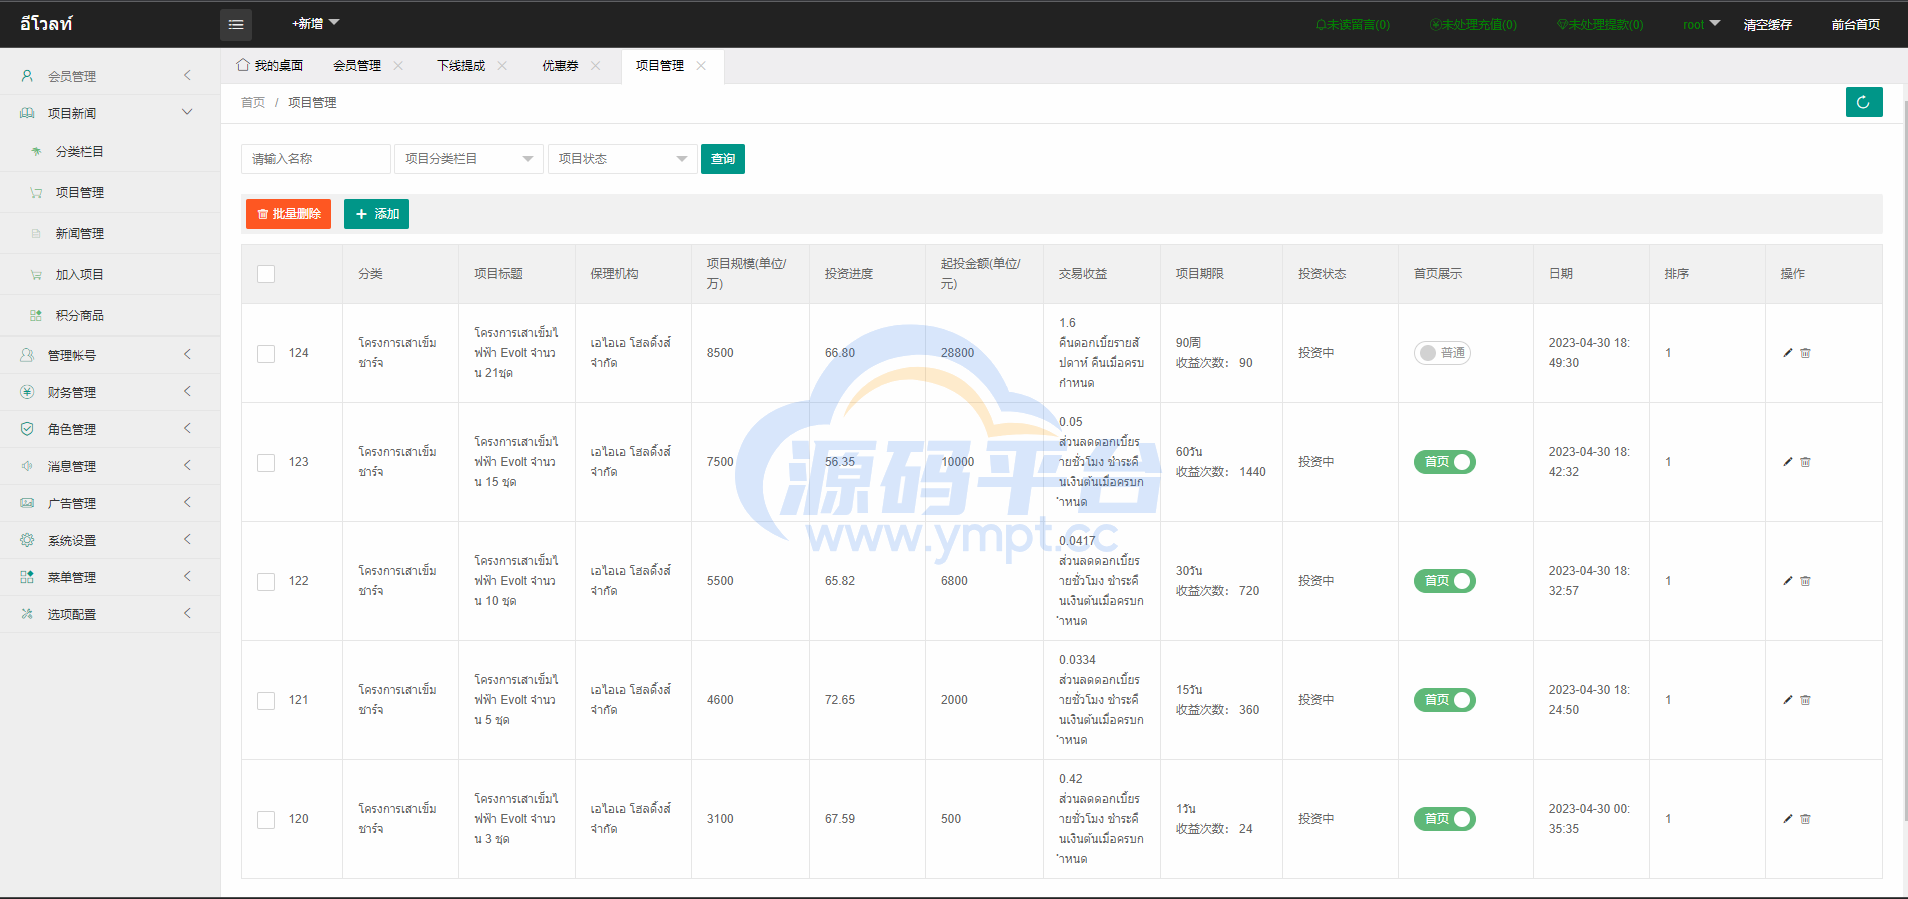
Task: Toggle the 普通 homepage switch for row 124
Action: pyautogui.click(x=1442, y=353)
